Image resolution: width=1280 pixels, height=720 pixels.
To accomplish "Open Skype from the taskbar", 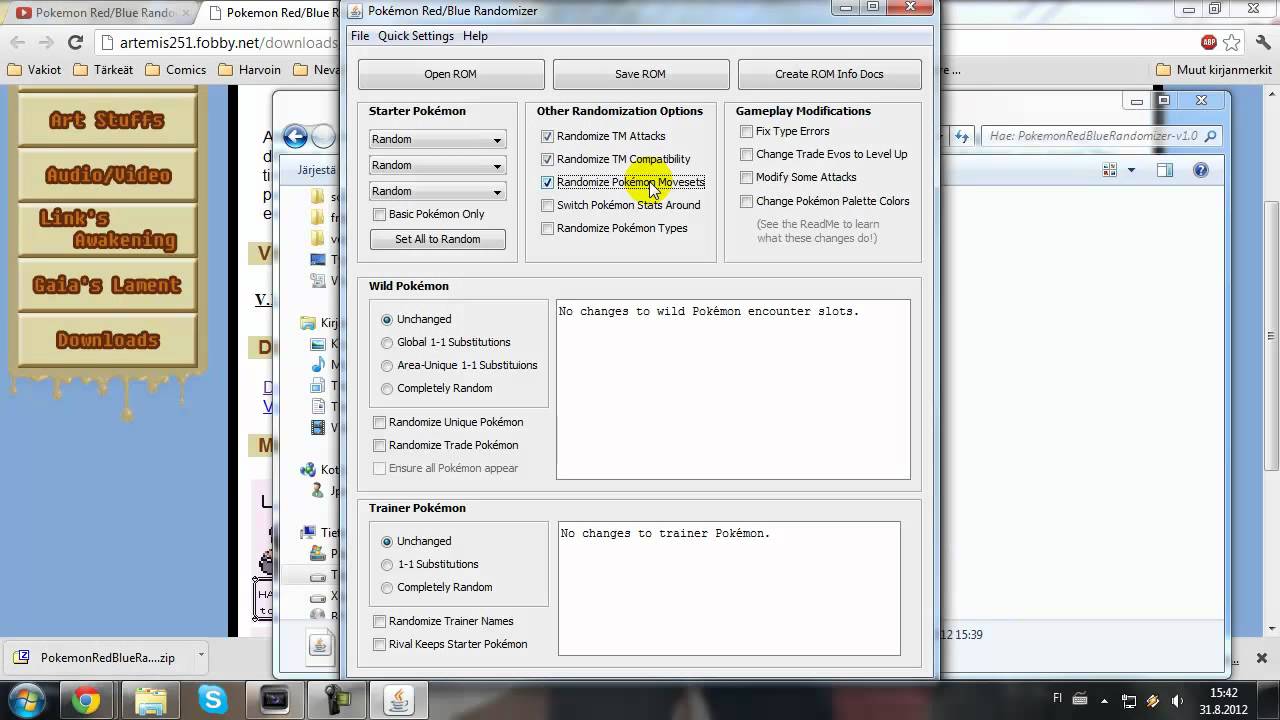I will click(212, 700).
